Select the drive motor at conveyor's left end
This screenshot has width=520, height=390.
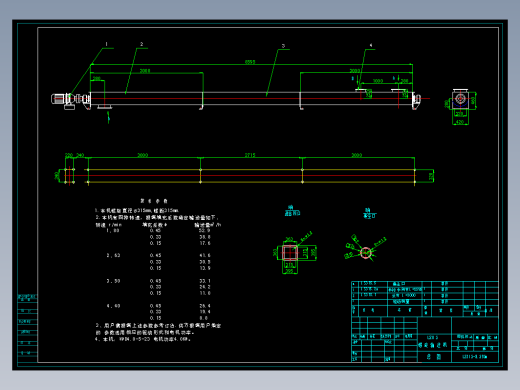point(63,99)
